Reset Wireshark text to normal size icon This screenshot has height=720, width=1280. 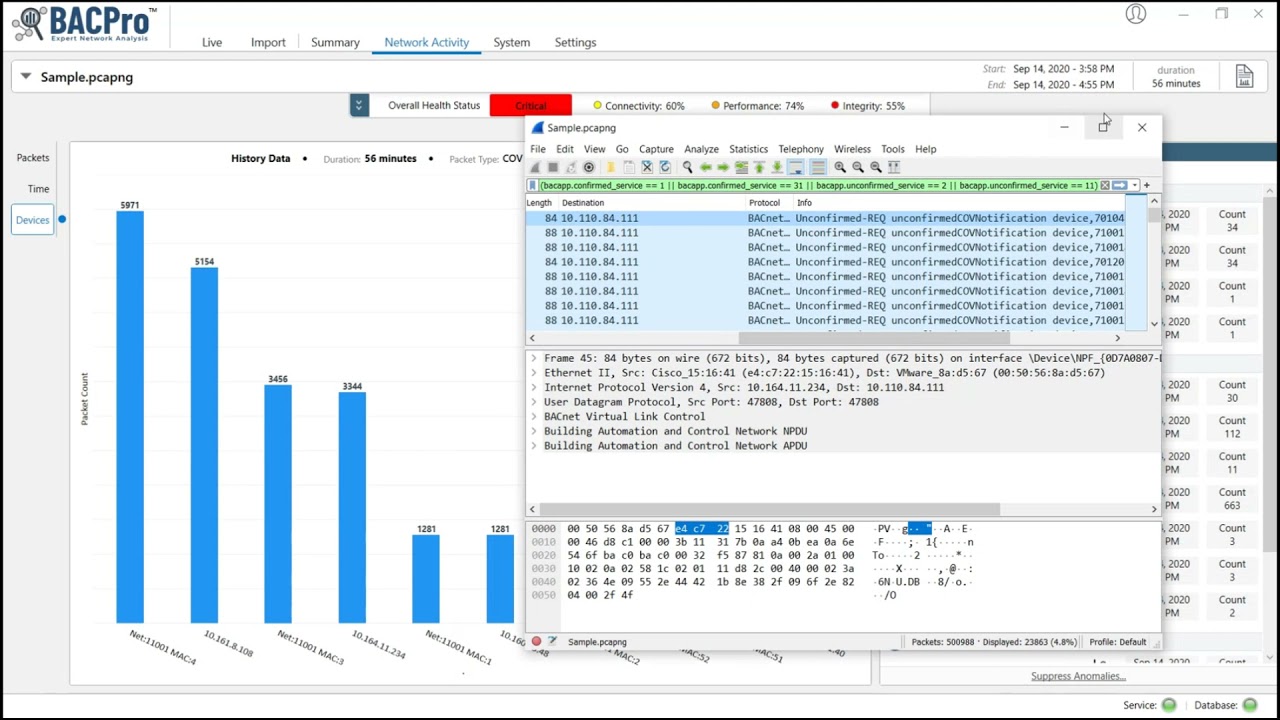[x=876, y=167]
